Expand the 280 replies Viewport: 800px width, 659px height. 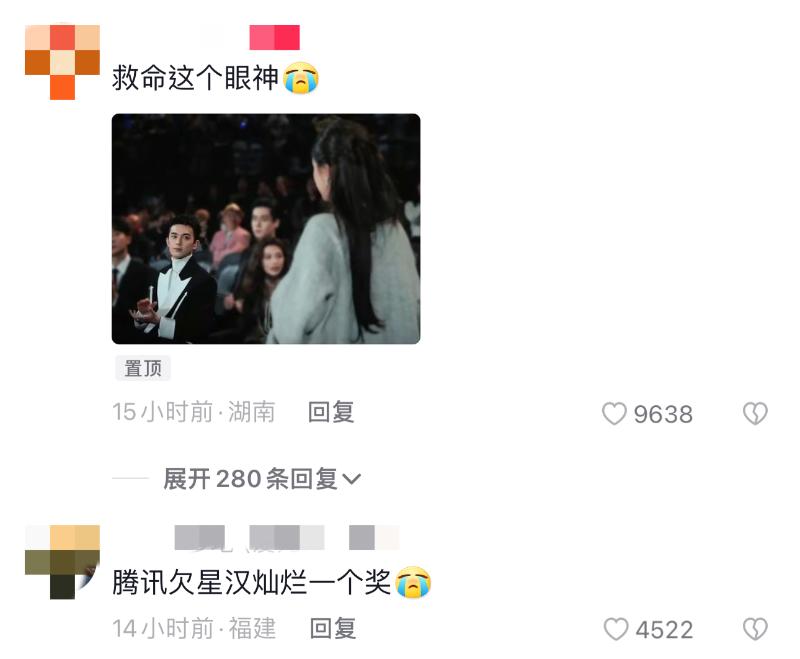[262, 479]
